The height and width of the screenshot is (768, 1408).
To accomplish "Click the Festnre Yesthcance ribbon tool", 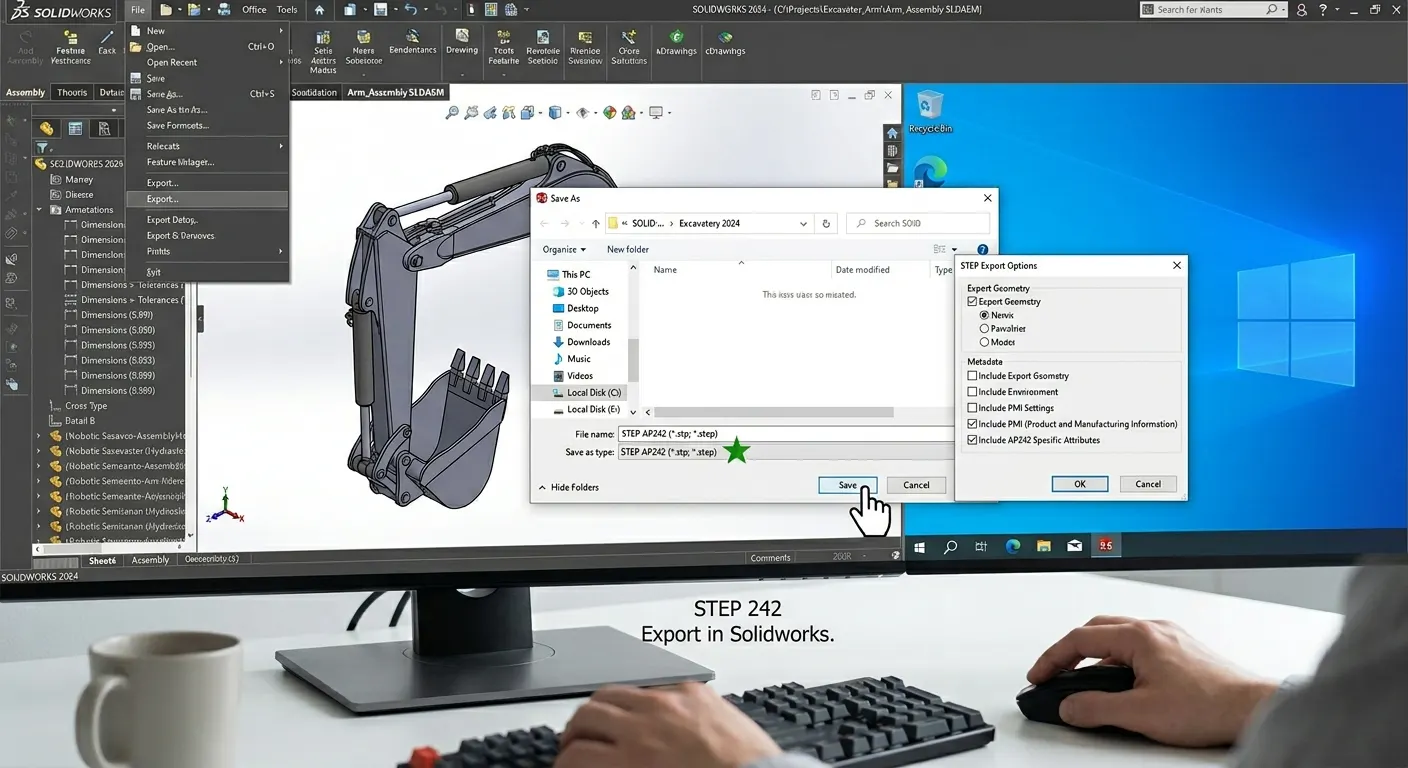I will click(x=71, y=48).
